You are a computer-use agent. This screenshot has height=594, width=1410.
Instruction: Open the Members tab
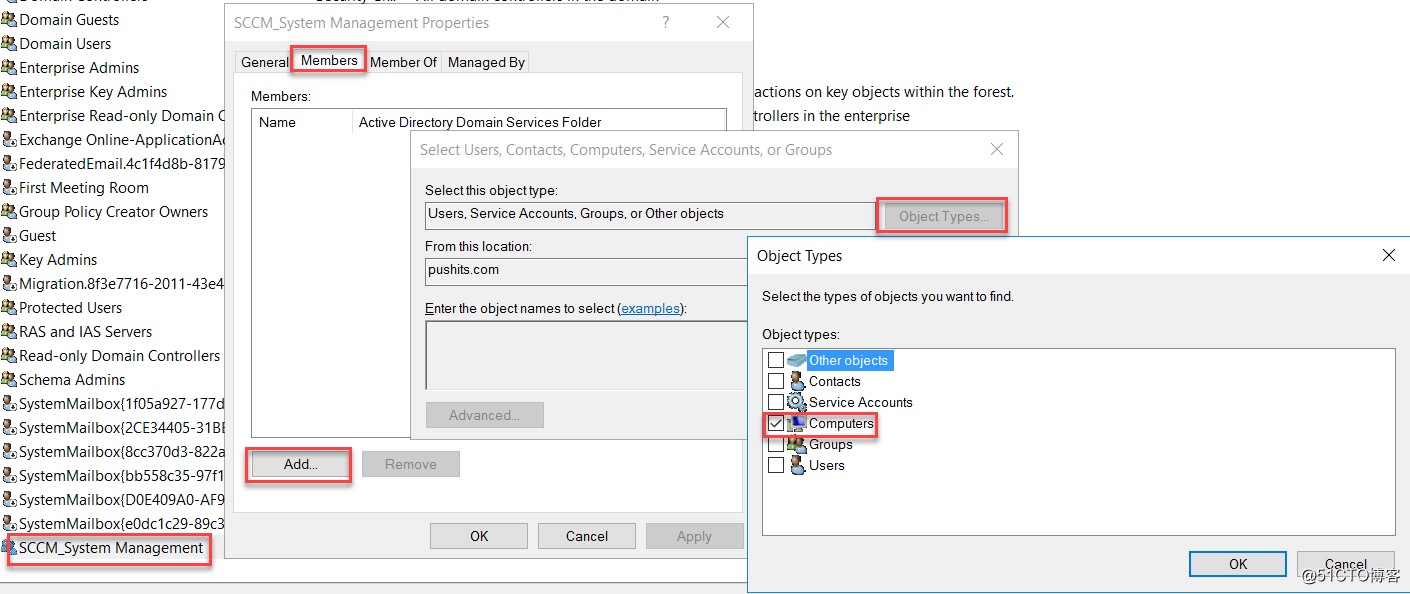click(x=329, y=60)
